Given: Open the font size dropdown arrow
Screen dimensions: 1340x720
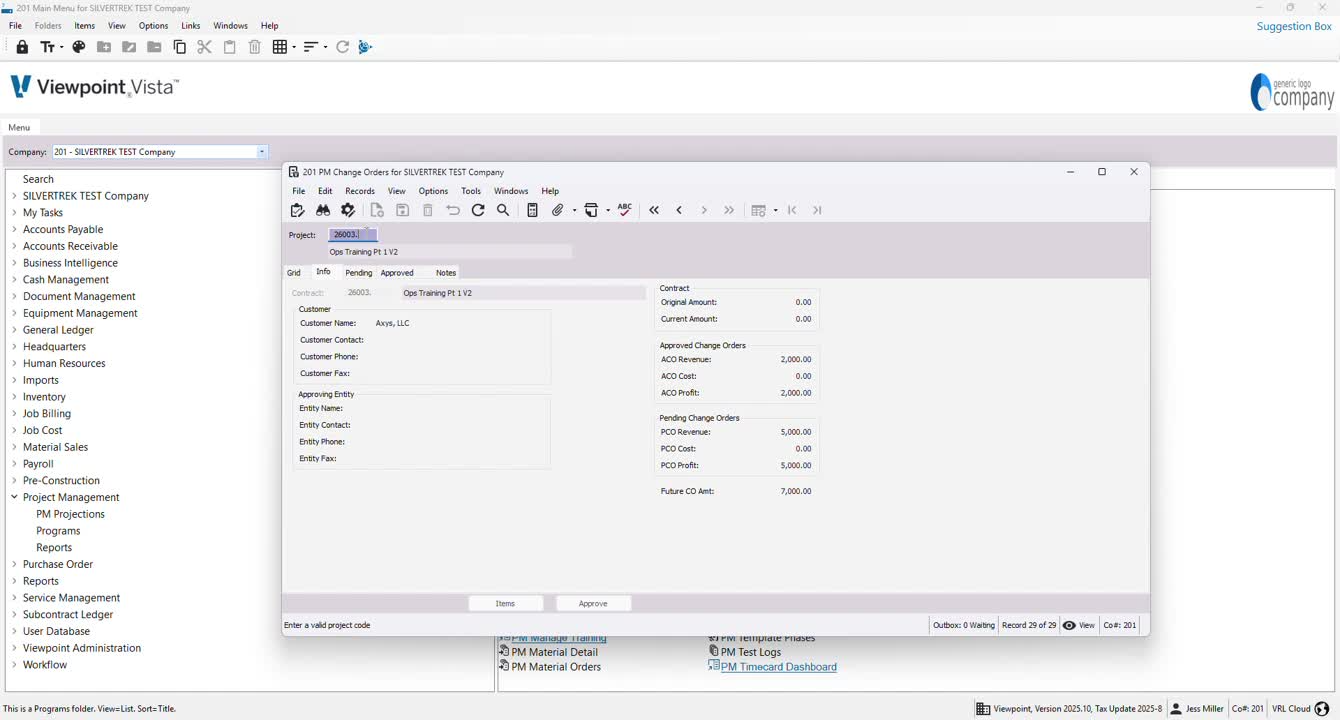Looking at the screenshot, I should pyautogui.click(x=61, y=47).
